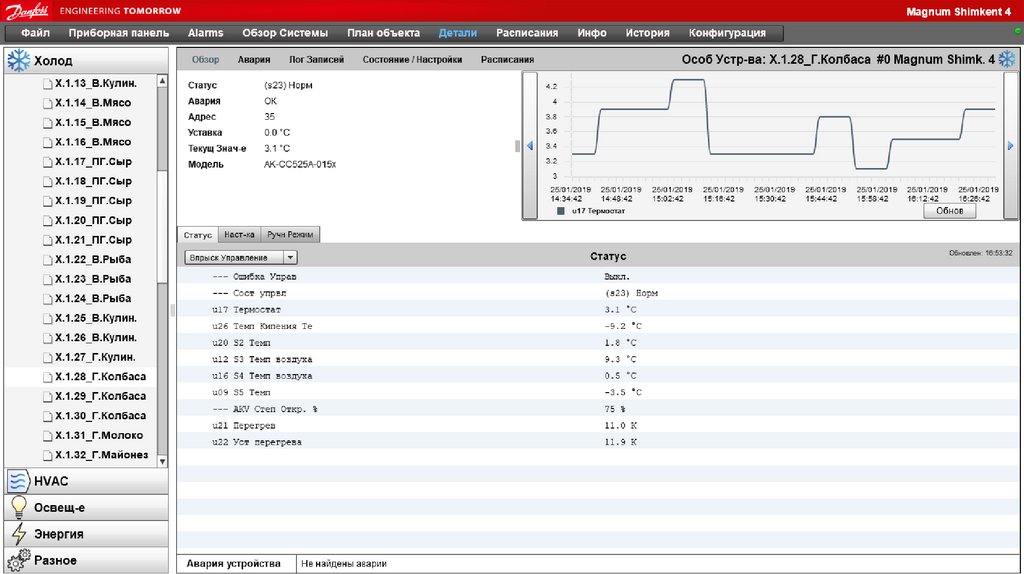Switch to the Ручн Режим tab
The width and height of the screenshot is (1024, 574).
pos(290,235)
